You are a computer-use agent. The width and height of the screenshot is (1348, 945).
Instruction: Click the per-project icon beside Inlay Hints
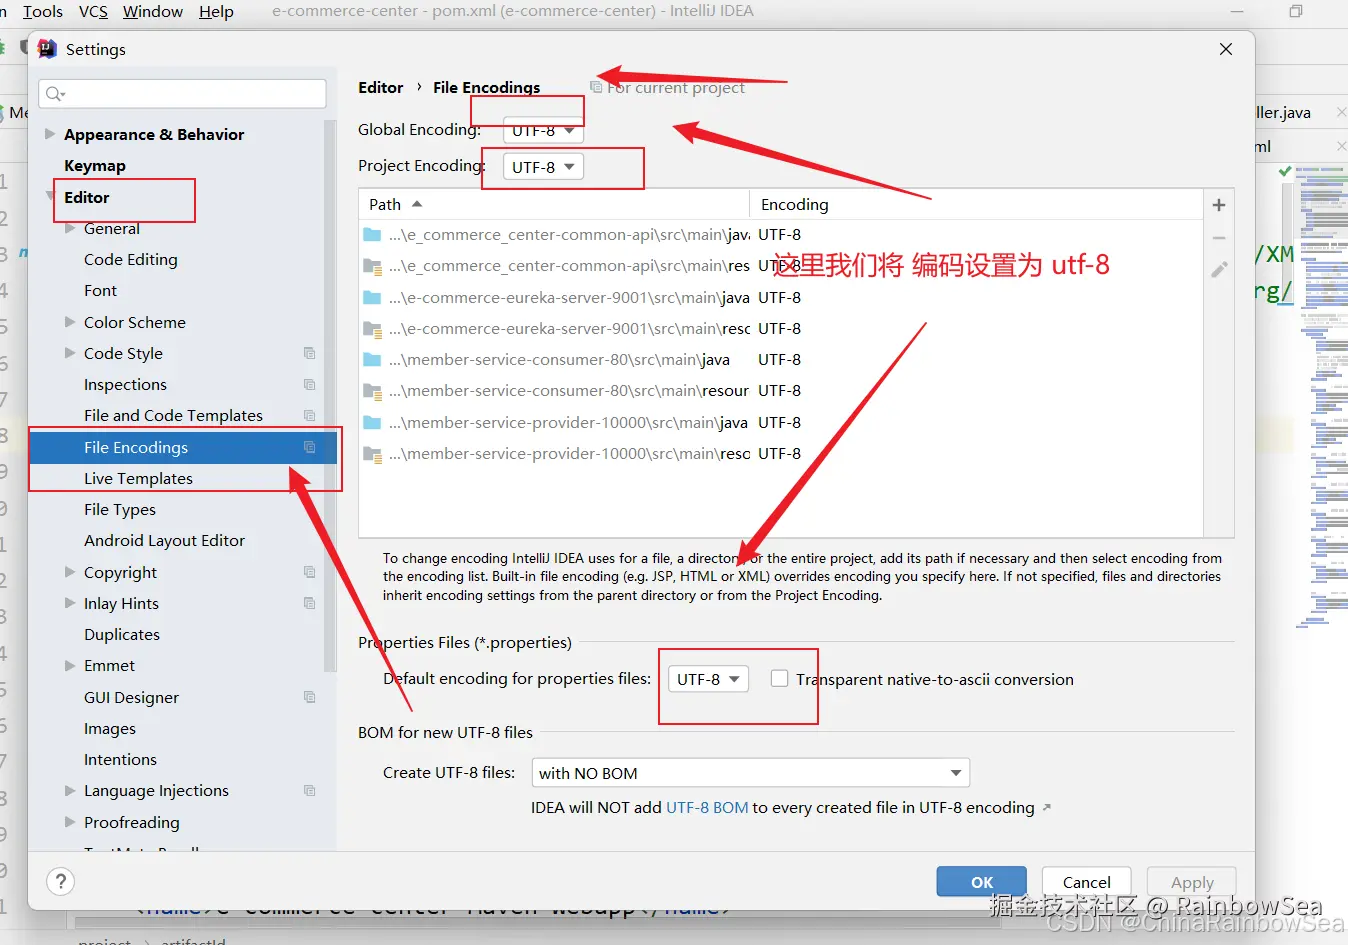coord(310,603)
